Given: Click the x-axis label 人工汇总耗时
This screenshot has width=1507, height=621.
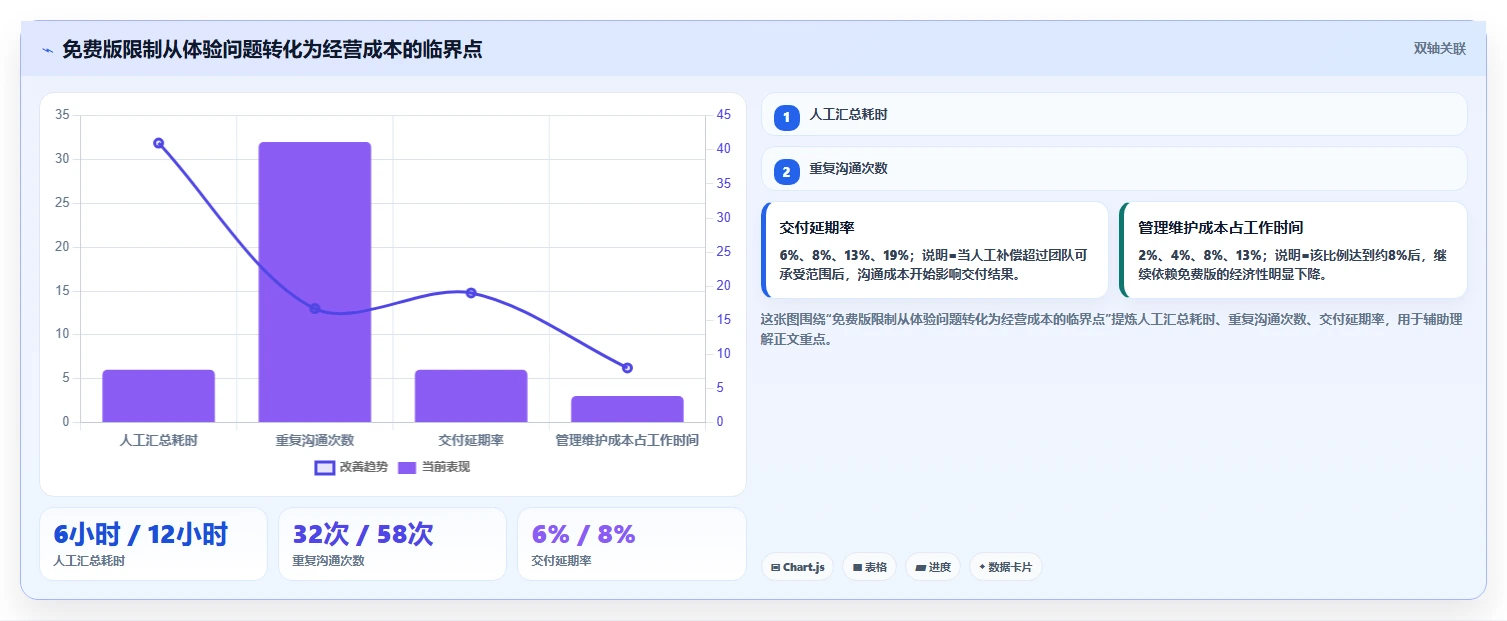Looking at the screenshot, I should point(158,440).
